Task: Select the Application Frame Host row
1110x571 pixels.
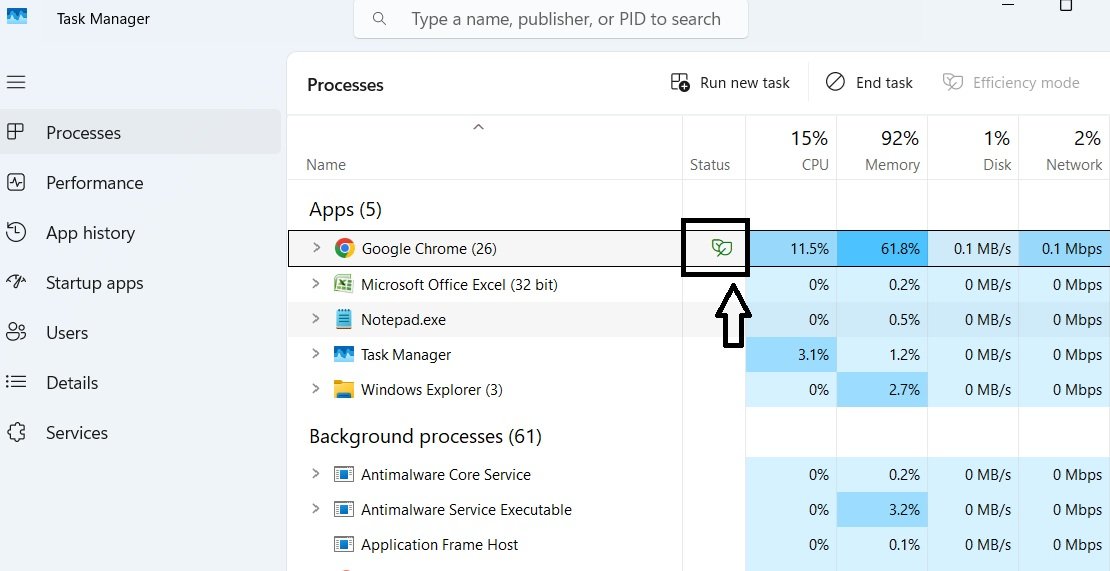Action: pyautogui.click(x=699, y=545)
